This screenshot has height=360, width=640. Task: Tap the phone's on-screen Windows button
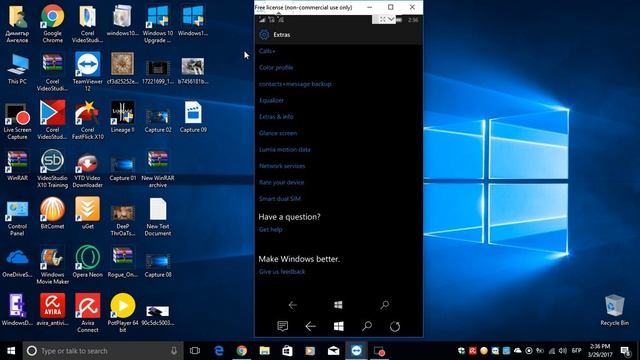(x=338, y=305)
